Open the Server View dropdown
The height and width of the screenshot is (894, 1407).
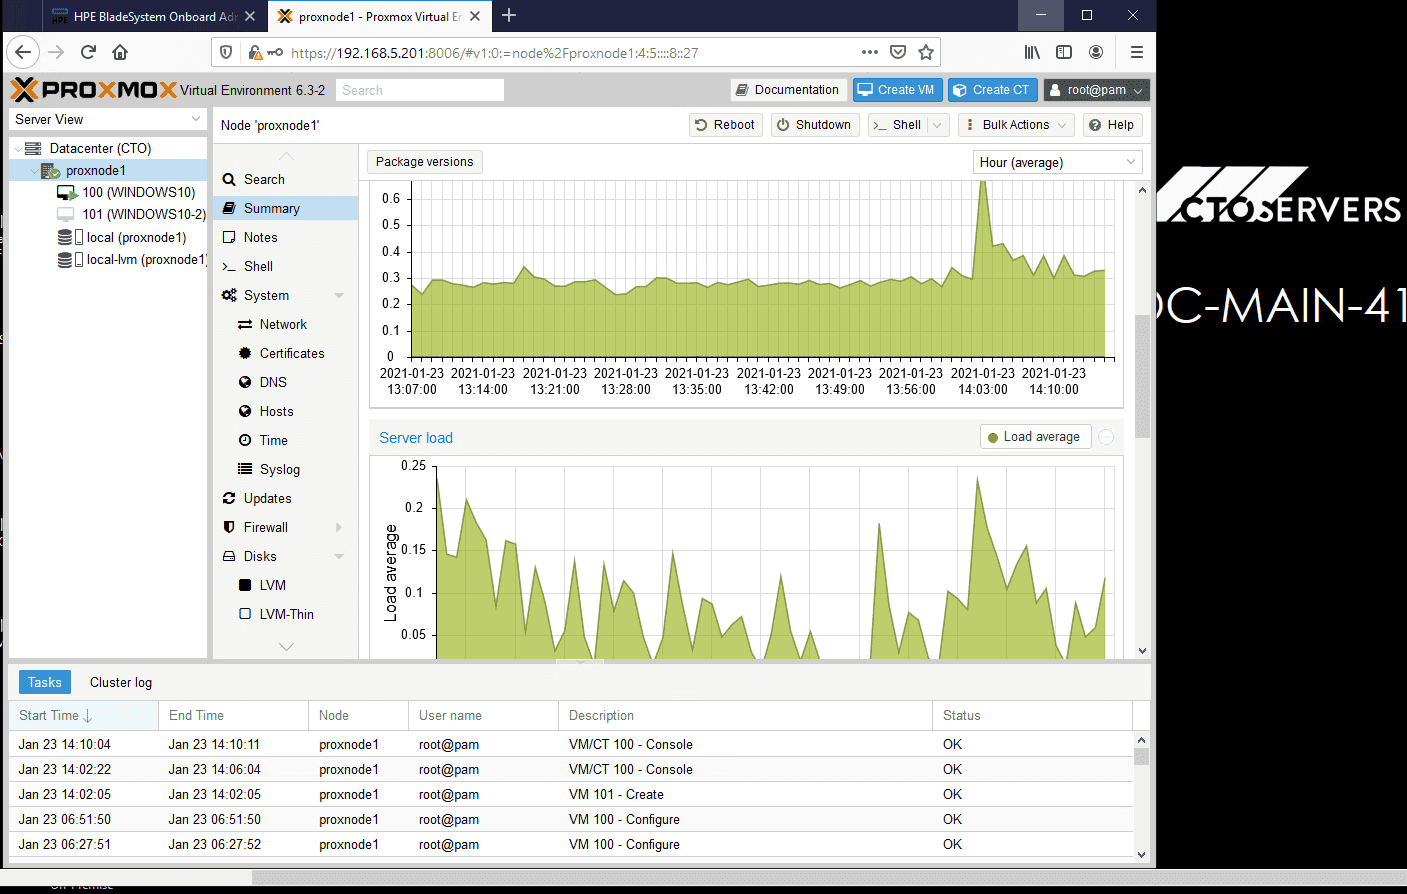[108, 119]
